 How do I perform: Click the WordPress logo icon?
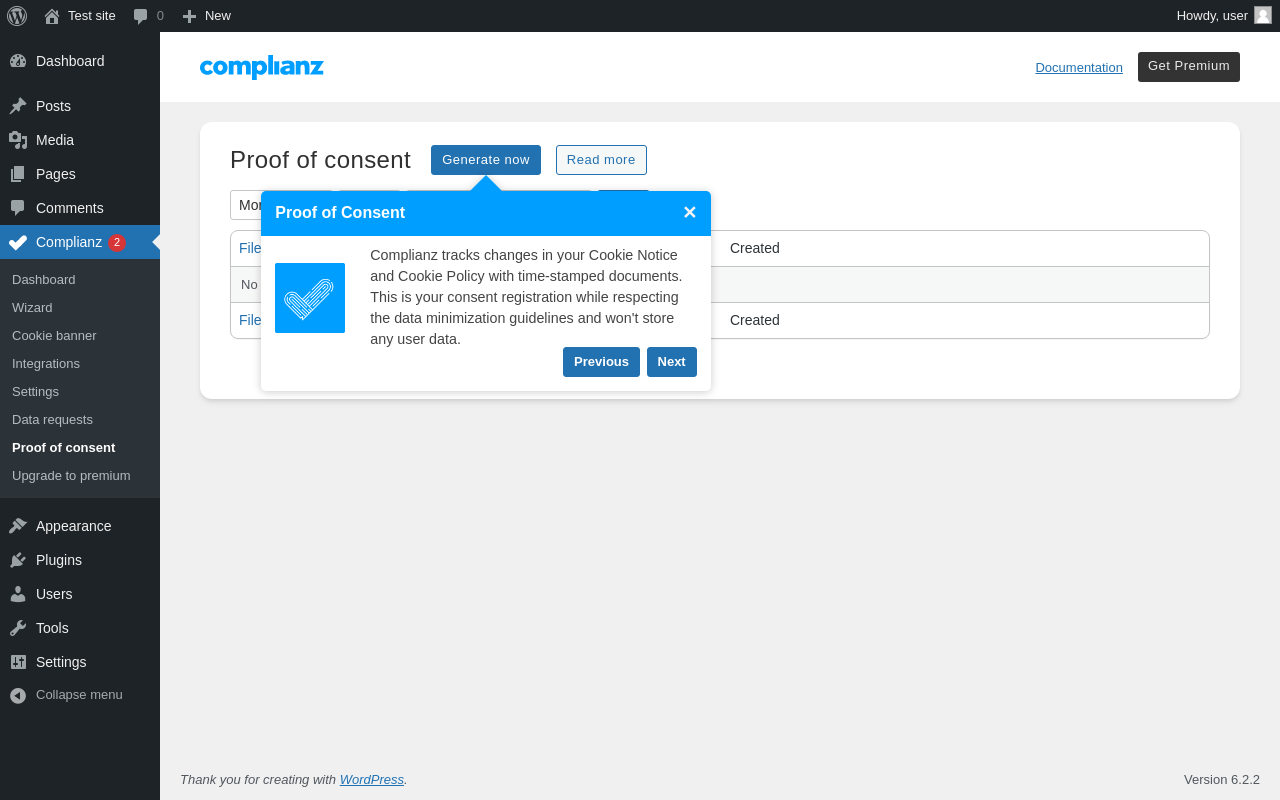[17, 16]
